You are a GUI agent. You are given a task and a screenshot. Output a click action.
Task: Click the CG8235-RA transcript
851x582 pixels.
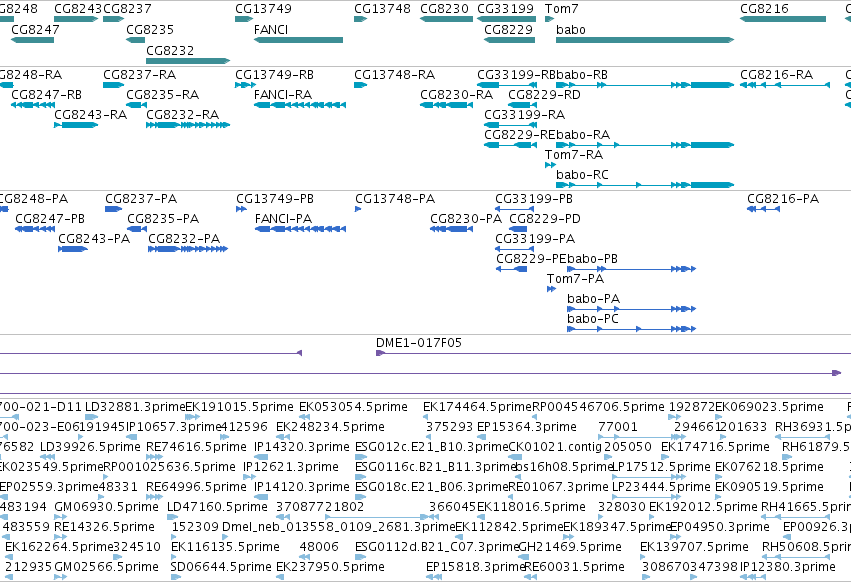pyautogui.click(x=136, y=105)
